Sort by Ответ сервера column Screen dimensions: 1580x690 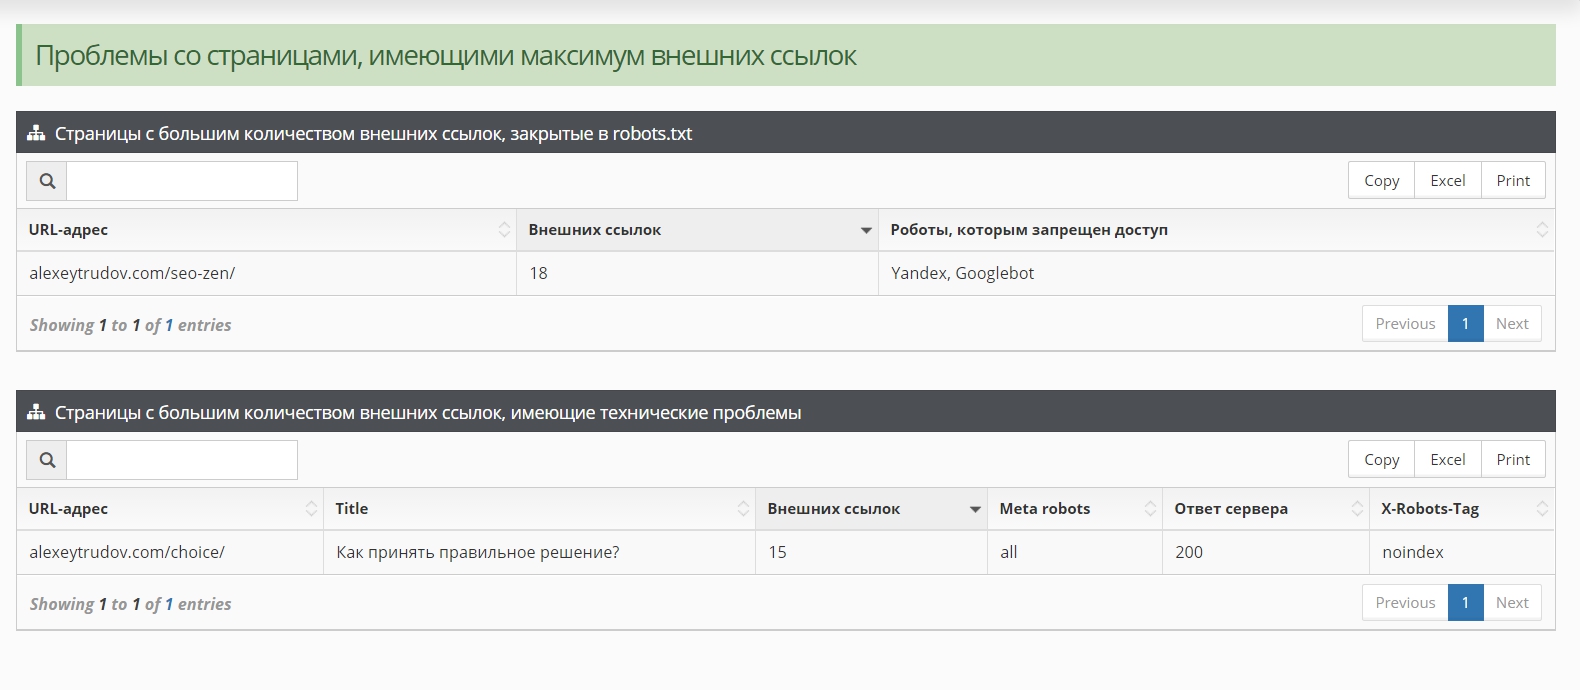[x=1264, y=509]
